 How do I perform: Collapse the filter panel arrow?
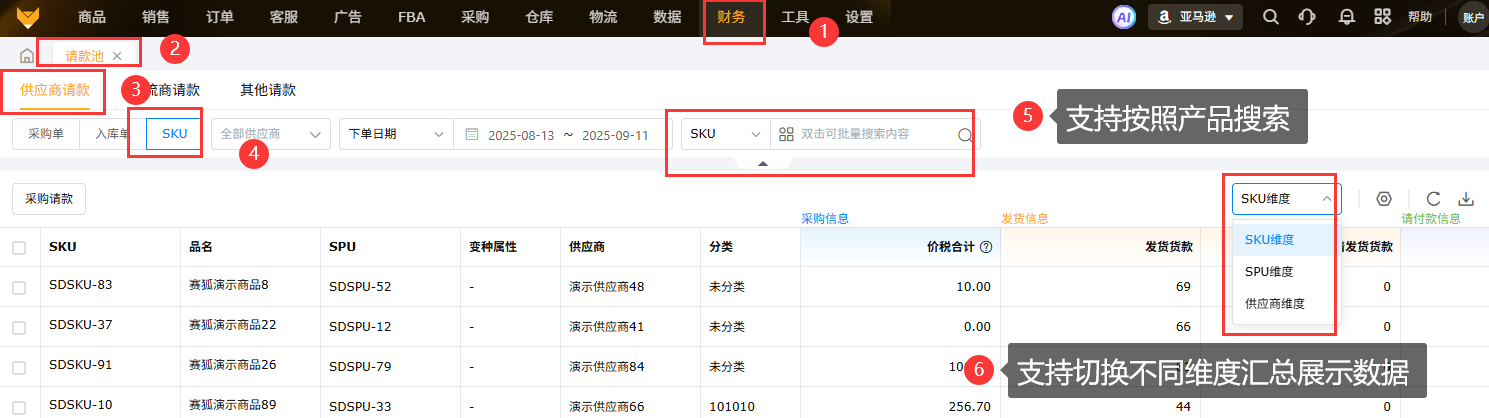tap(762, 163)
